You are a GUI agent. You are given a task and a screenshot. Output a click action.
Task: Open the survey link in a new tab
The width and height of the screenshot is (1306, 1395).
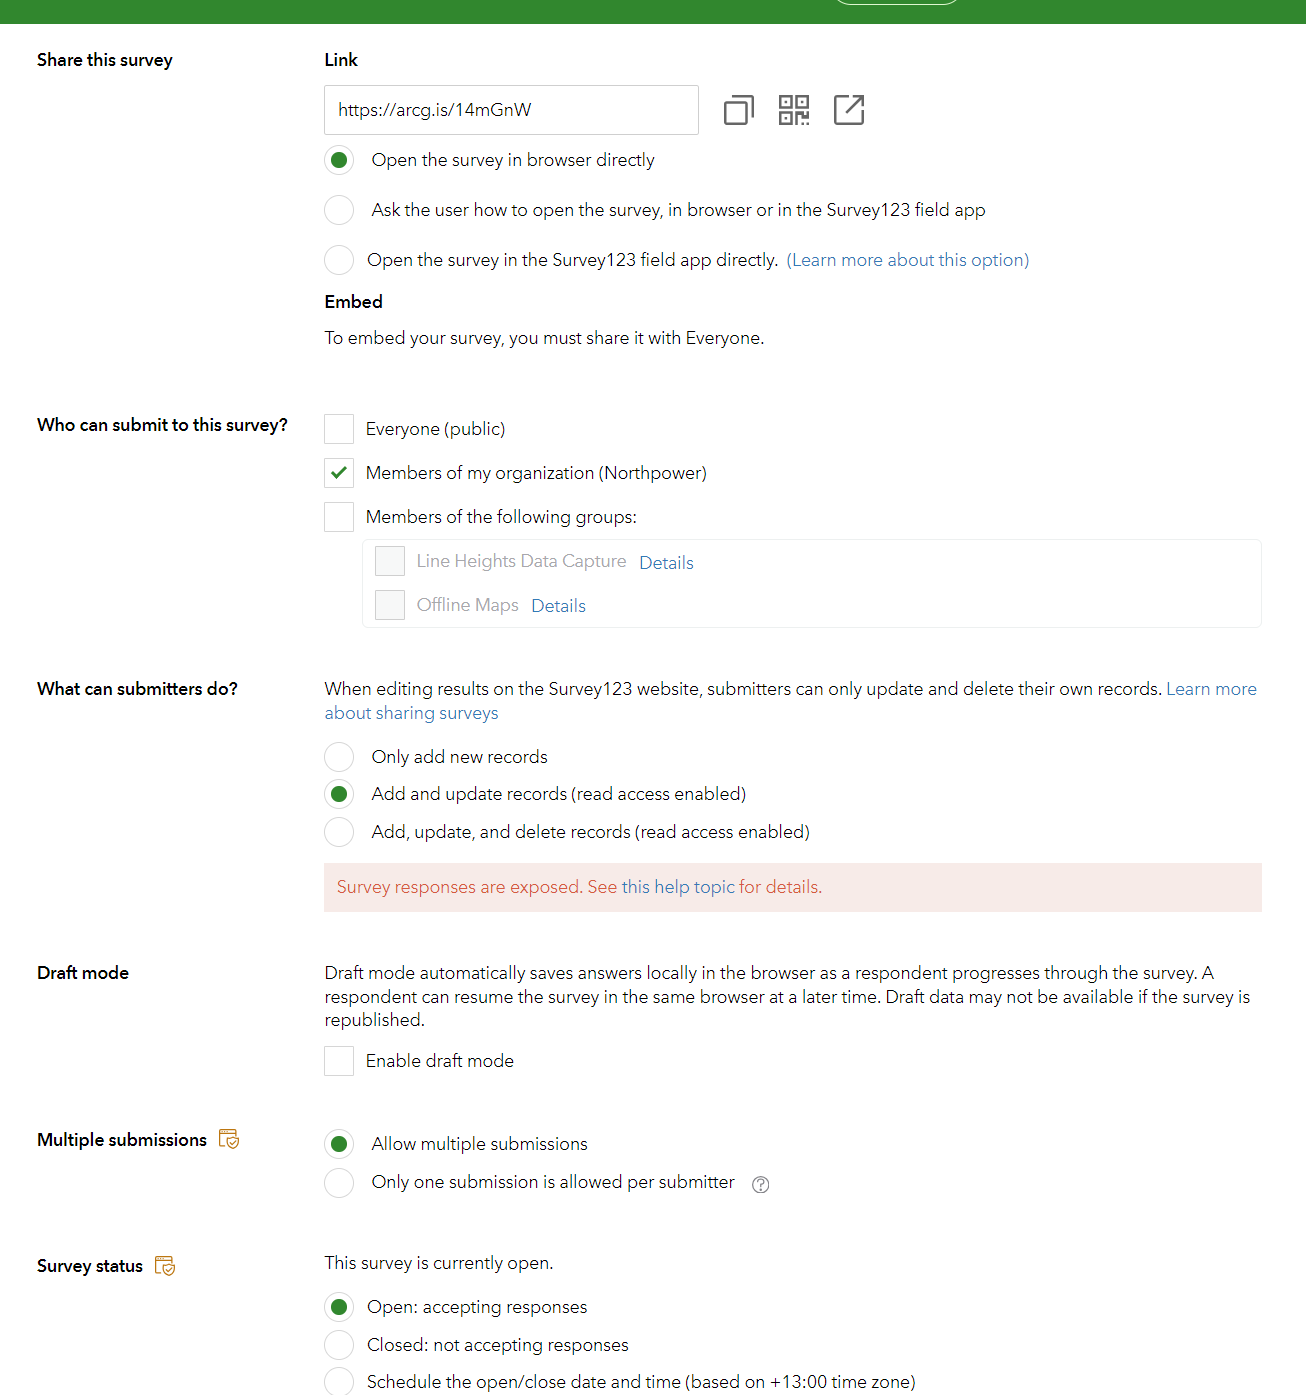coord(848,110)
